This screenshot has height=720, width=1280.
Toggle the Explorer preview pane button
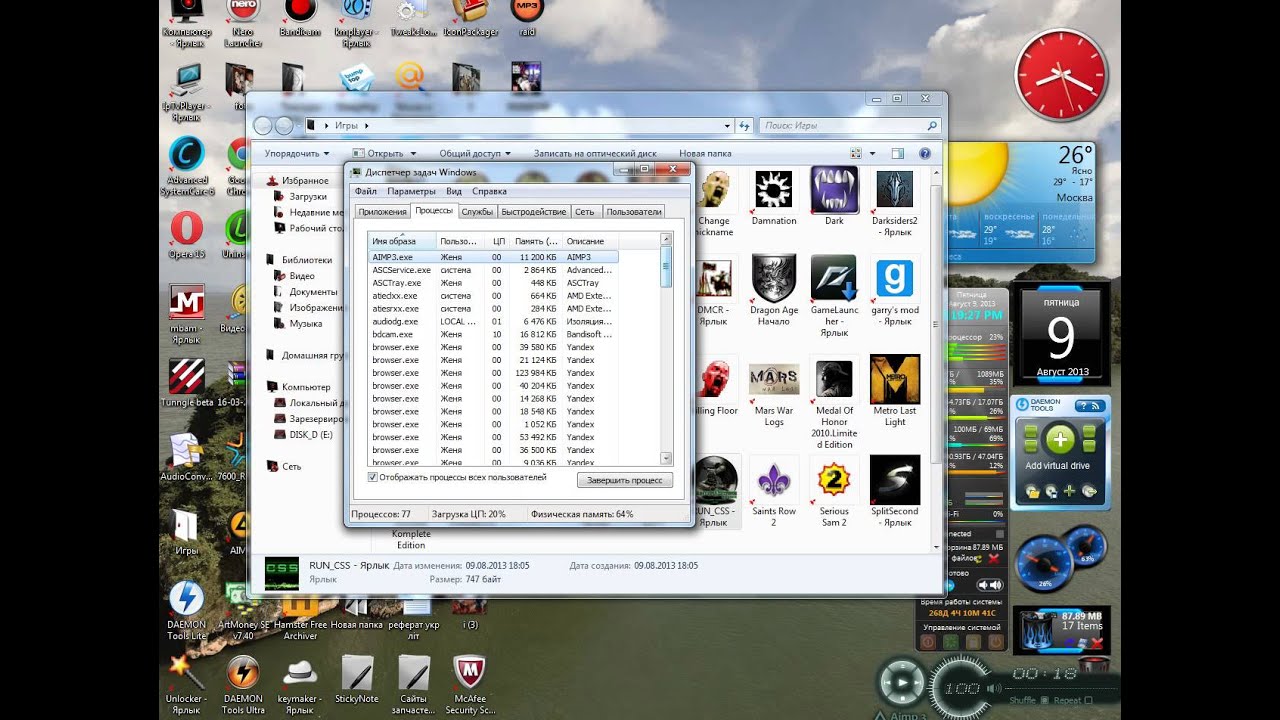[897, 154]
